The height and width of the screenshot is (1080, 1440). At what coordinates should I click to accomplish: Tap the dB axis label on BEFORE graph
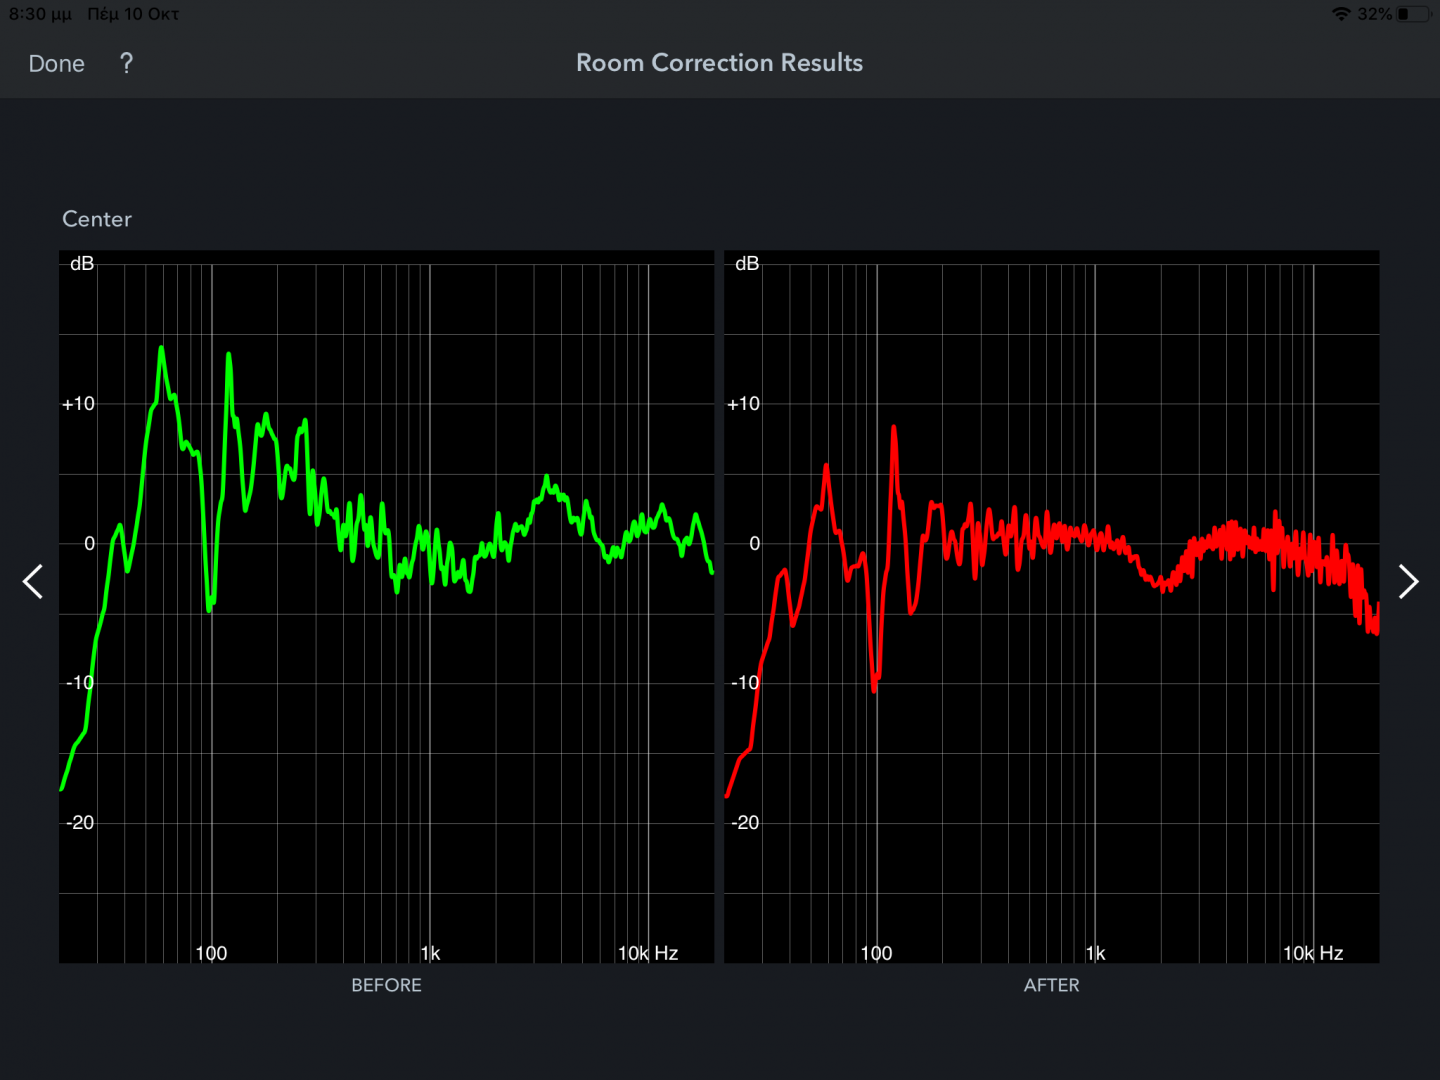(82, 264)
